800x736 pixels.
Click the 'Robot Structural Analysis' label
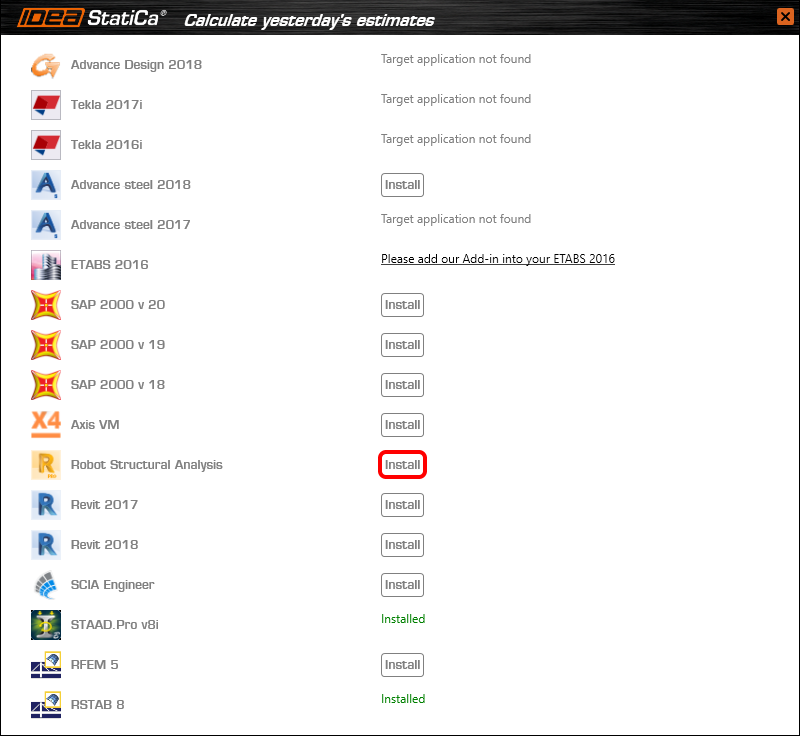point(146,465)
